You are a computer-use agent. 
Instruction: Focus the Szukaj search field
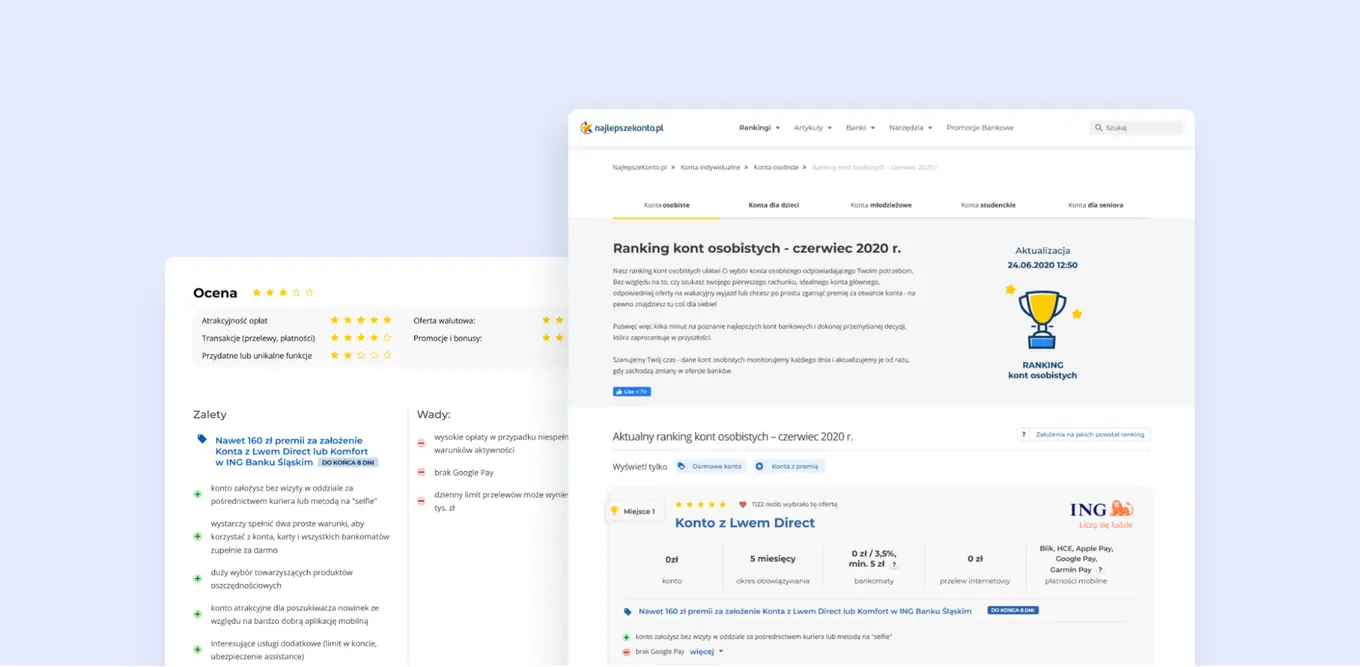[1137, 128]
